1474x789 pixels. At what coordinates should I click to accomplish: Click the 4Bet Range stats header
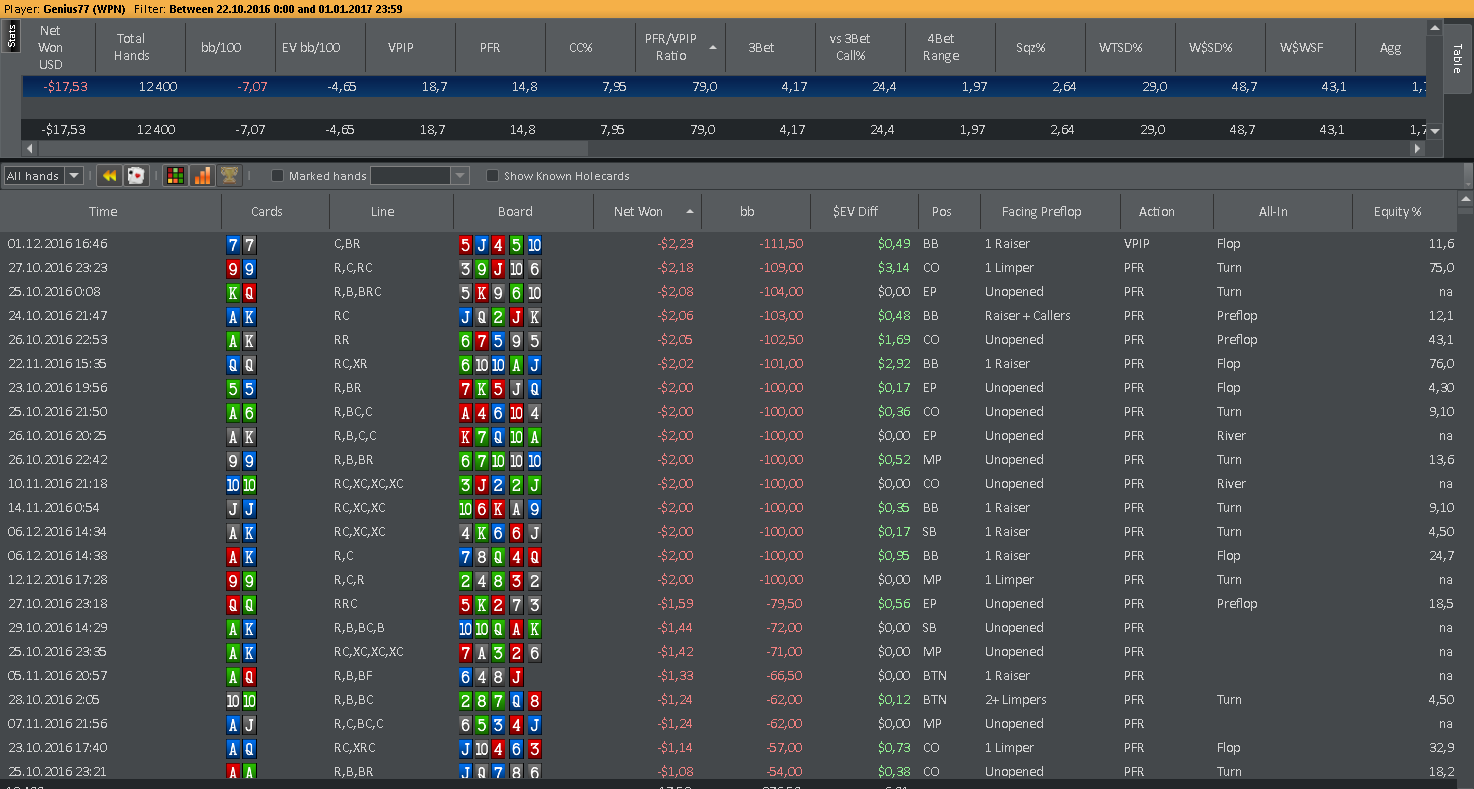(x=941, y=47)
